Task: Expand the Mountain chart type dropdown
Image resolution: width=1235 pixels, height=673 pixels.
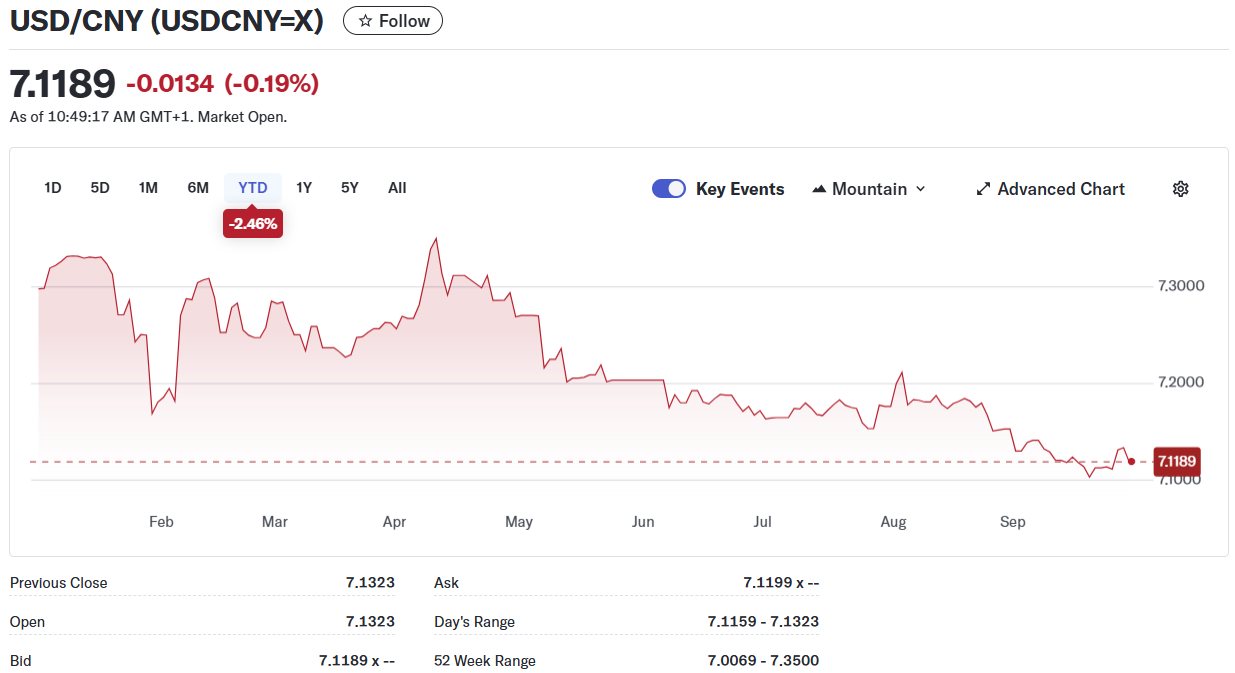Action: pyautogui.click(x=920, y=189)
